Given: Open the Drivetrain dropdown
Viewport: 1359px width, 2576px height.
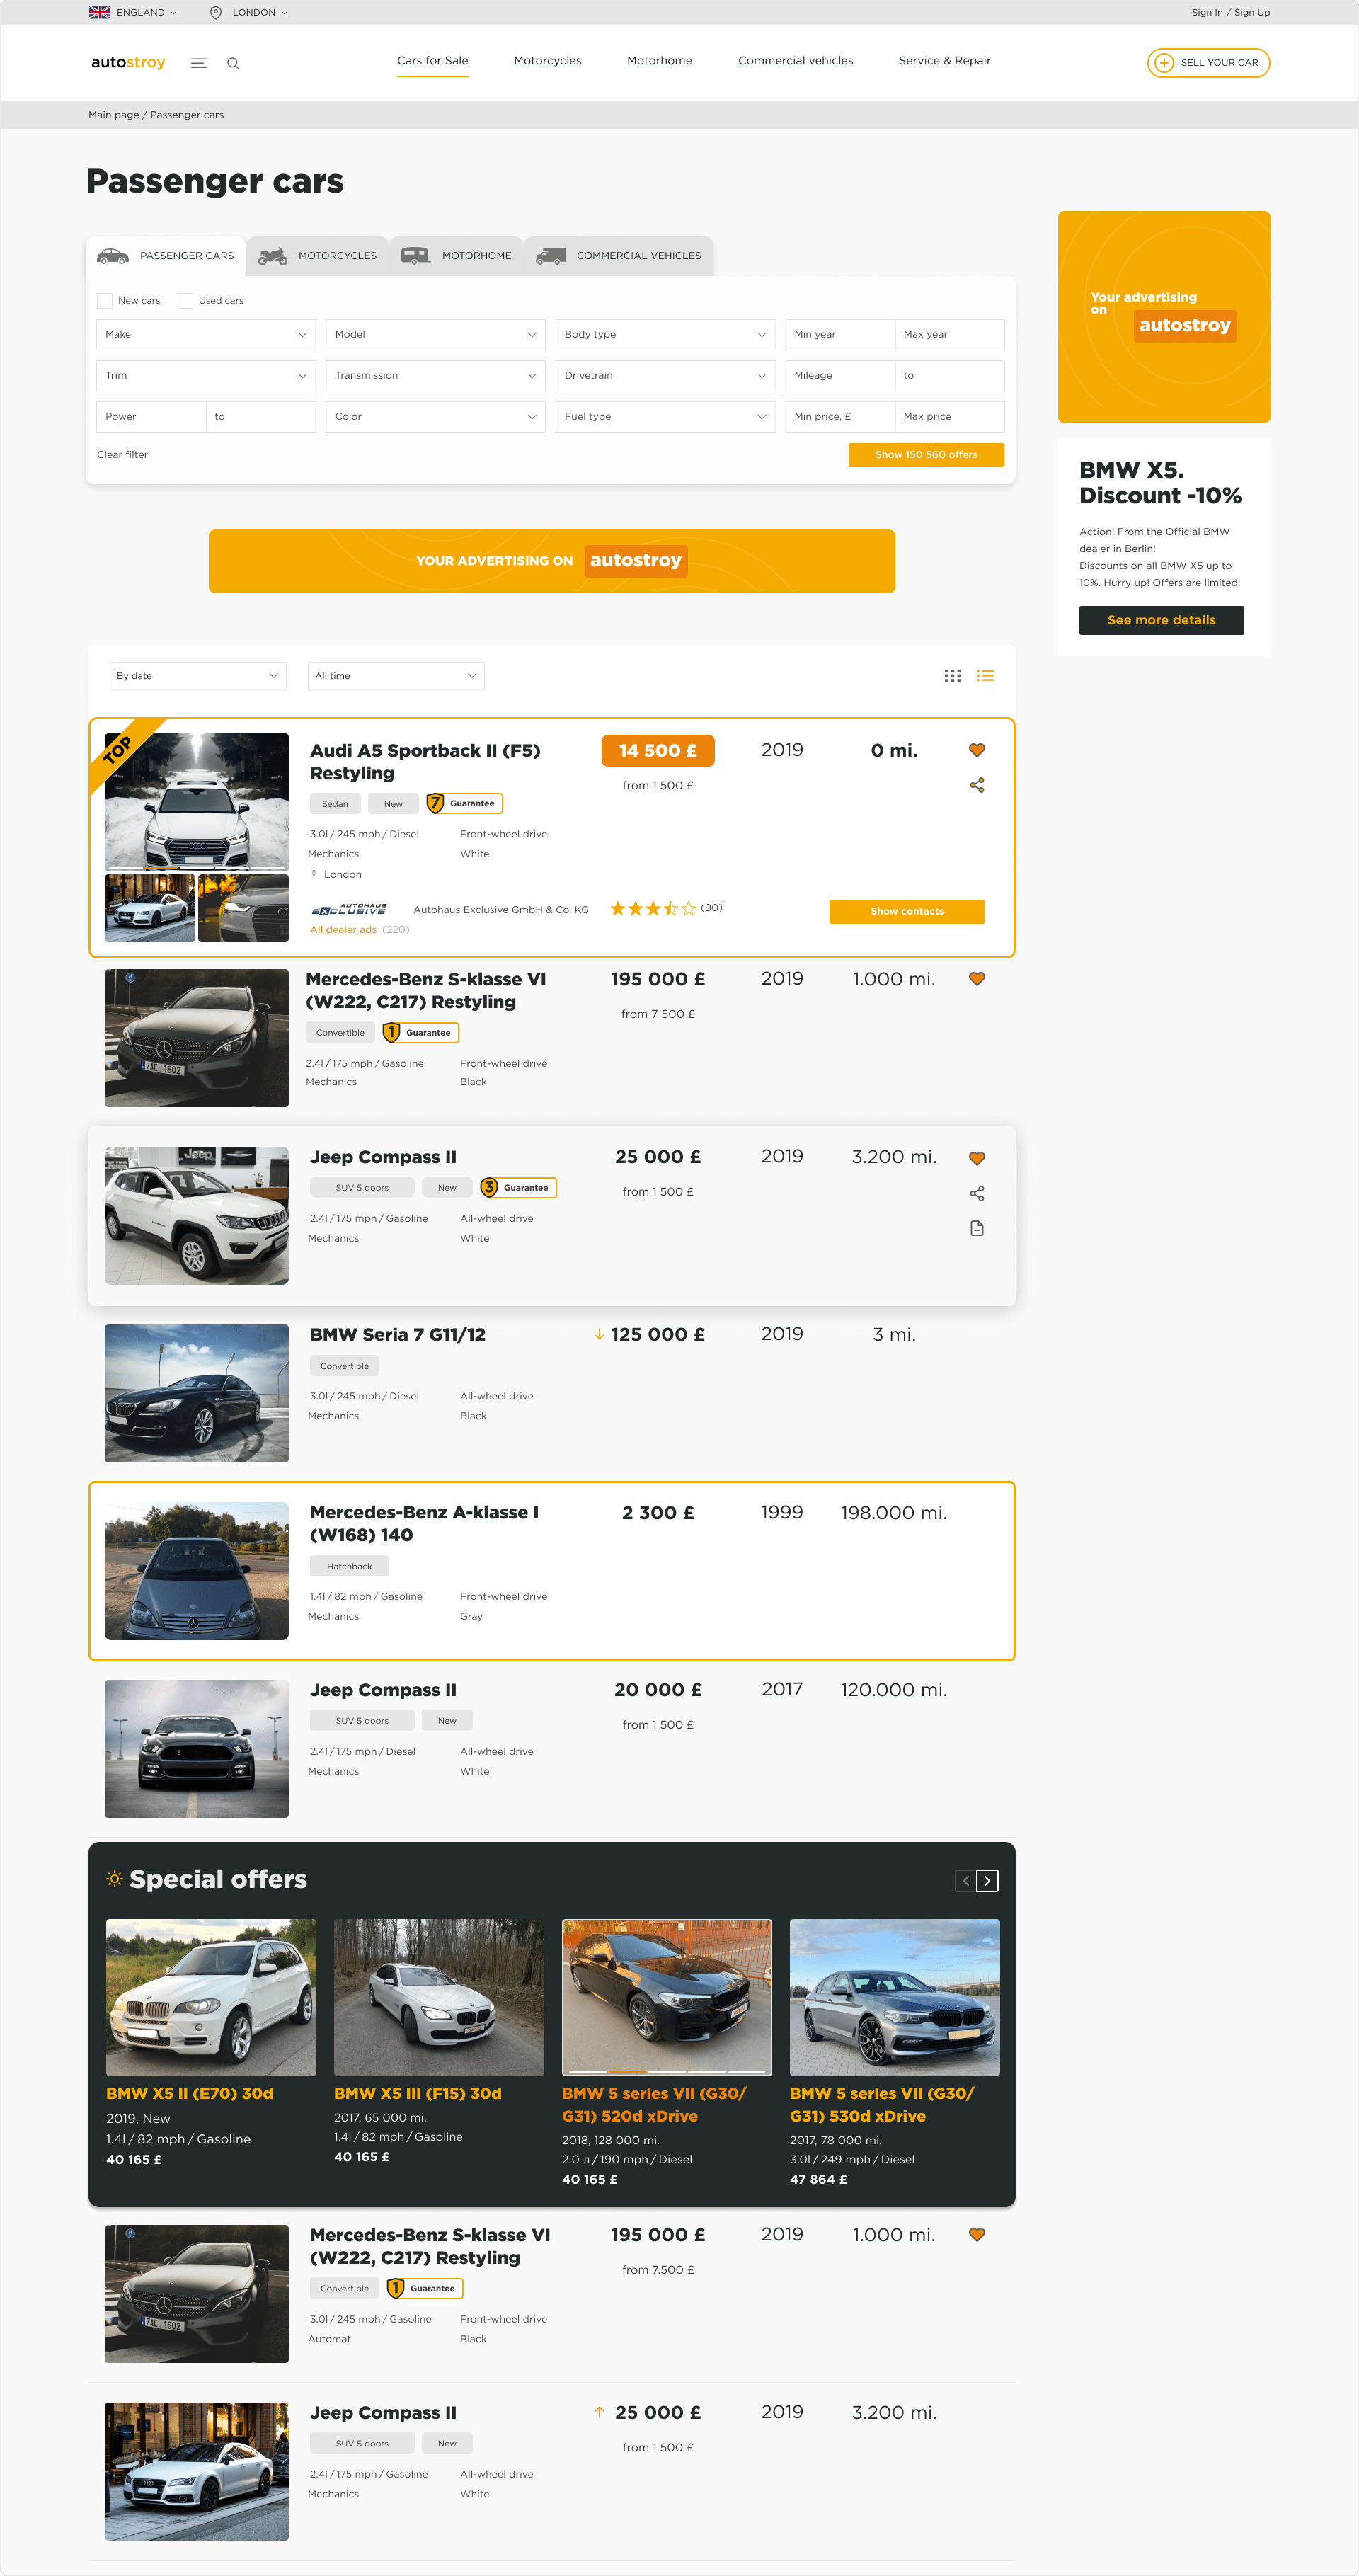Looking at the screenshot, I should click(x=665, y=375).
